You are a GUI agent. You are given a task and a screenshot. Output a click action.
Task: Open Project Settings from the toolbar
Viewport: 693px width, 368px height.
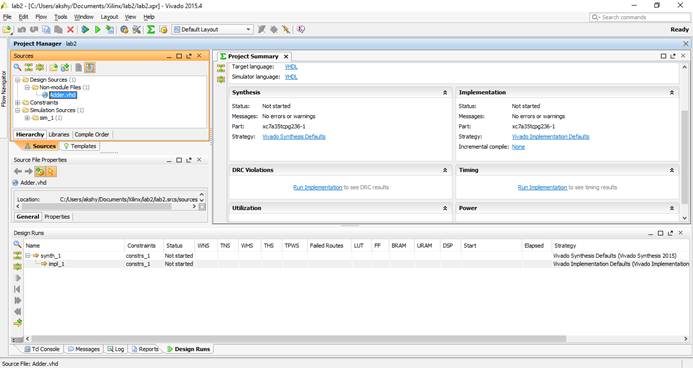pos(124,30)
